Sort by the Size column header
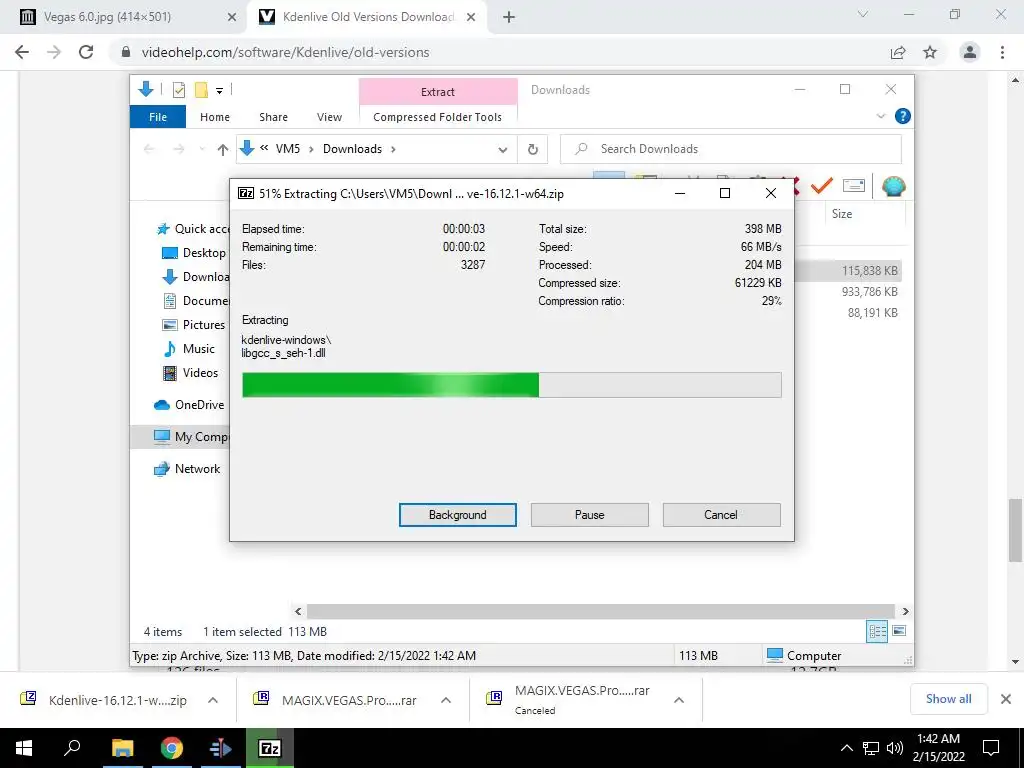Viewport: 1024px width, 768px height. (841, 214)
